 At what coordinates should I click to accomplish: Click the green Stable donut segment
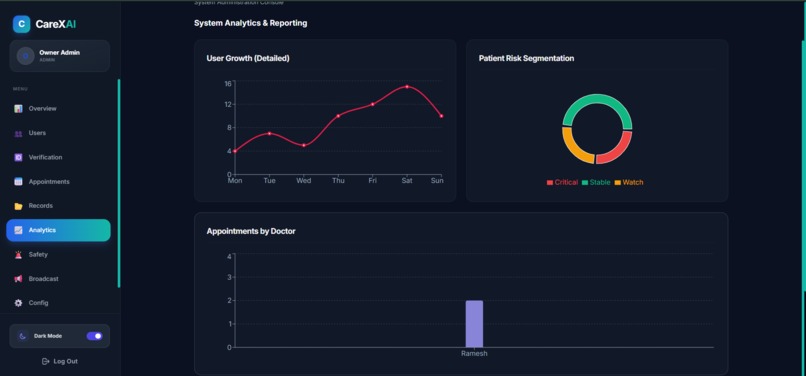[x=597, y=100]
